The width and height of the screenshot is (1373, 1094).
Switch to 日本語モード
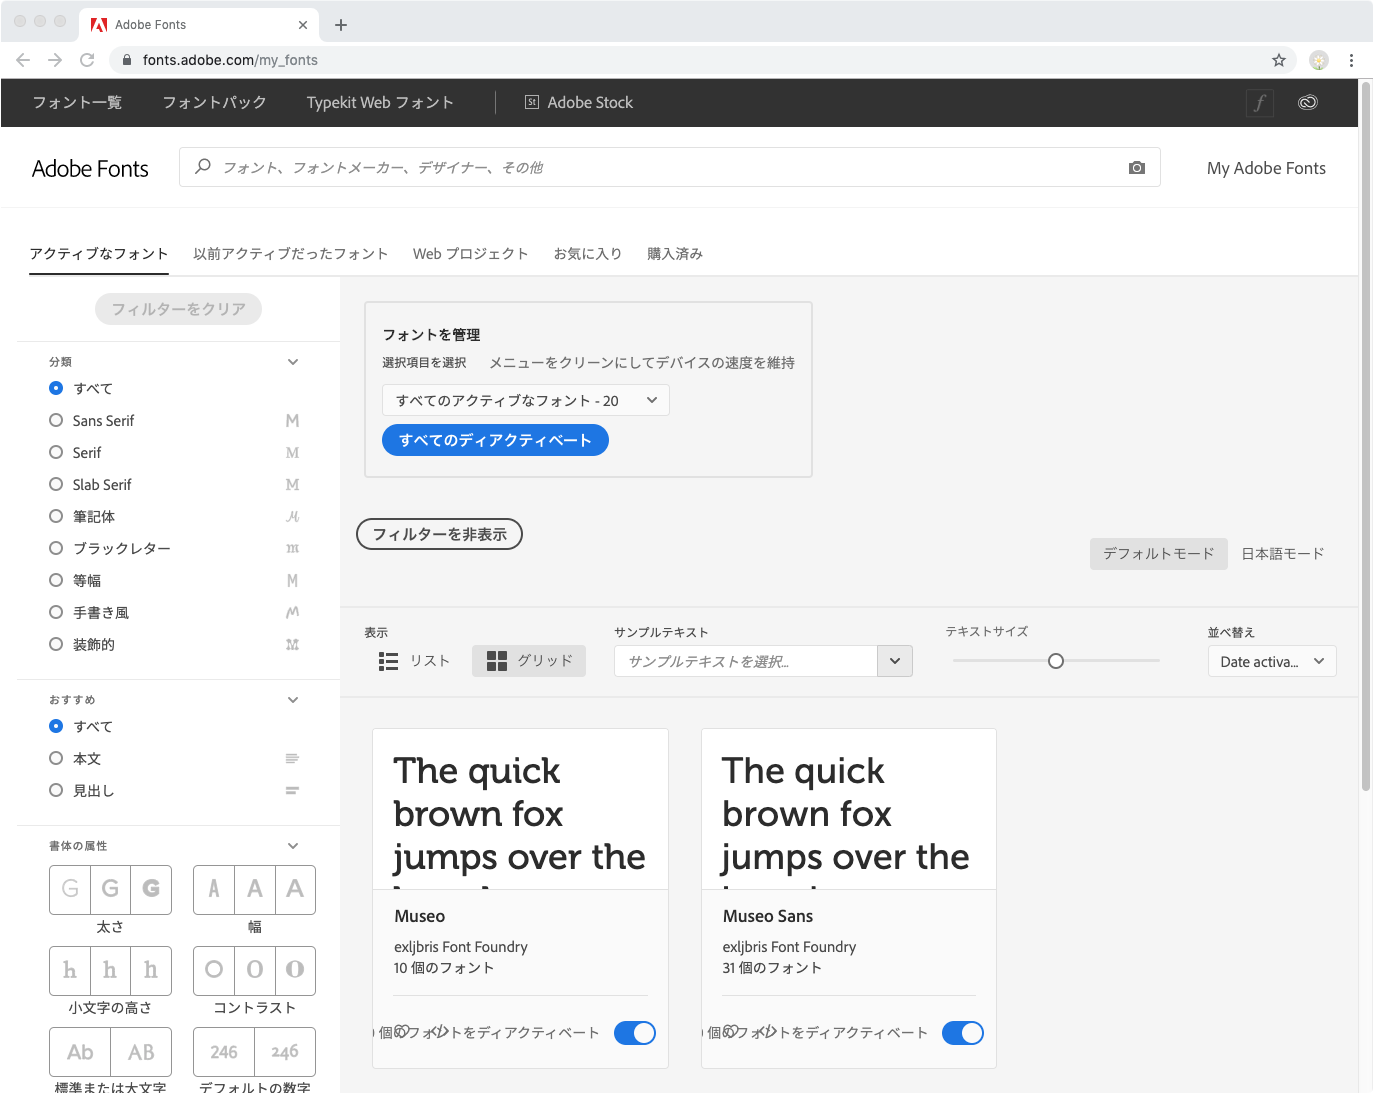point(1283,553)
